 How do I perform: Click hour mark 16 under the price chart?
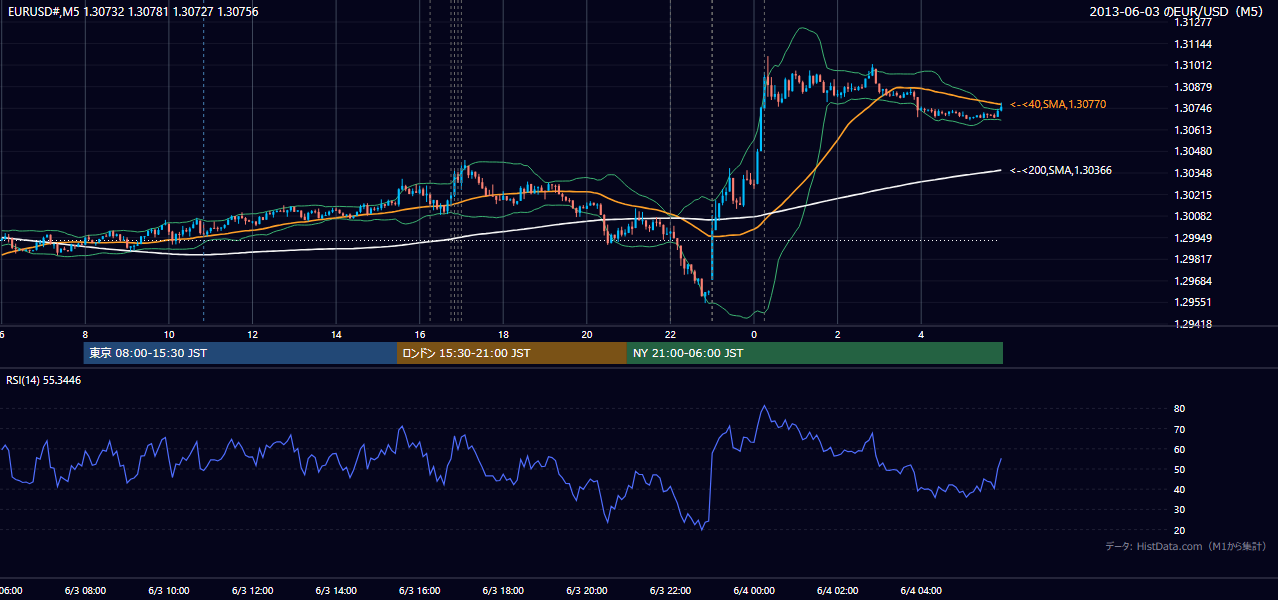click(x=420, y=335)
